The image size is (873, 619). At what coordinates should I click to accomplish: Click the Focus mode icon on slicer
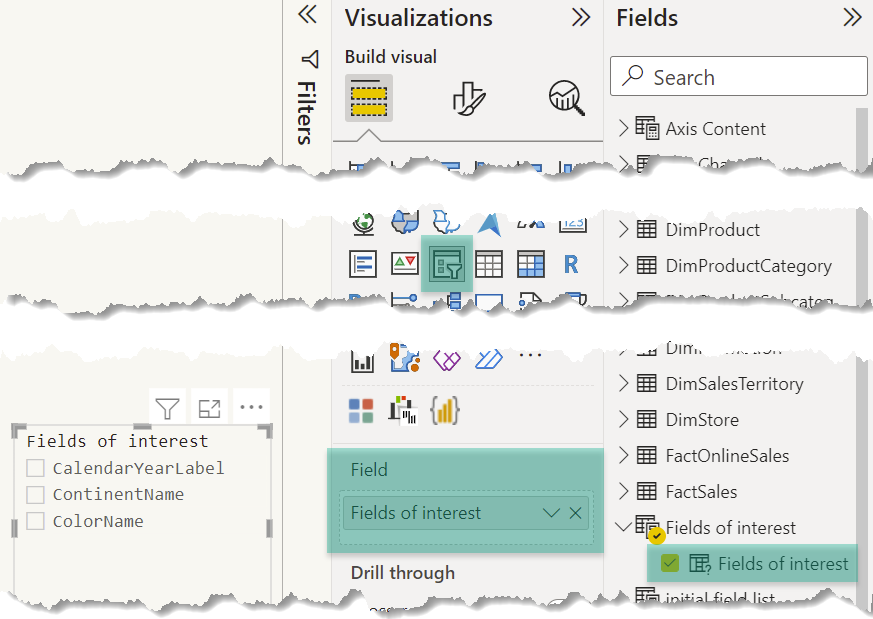[209, 408]
